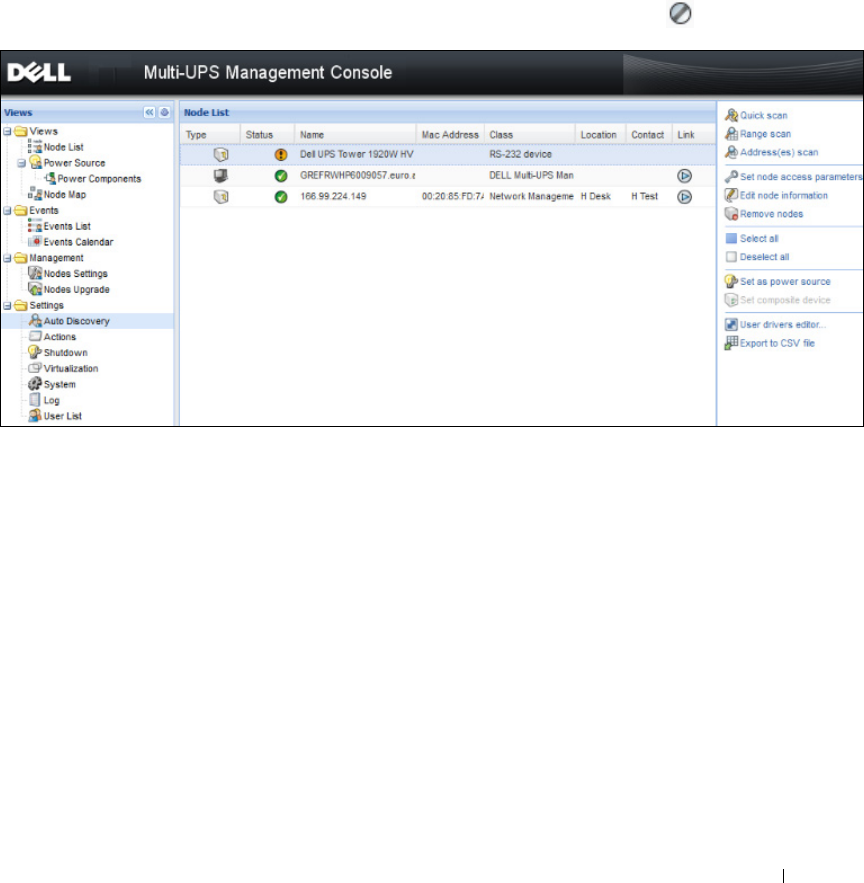Click the System gear icon in tree
This screenshot has height=883, width=864.
(x=35, y=383)
